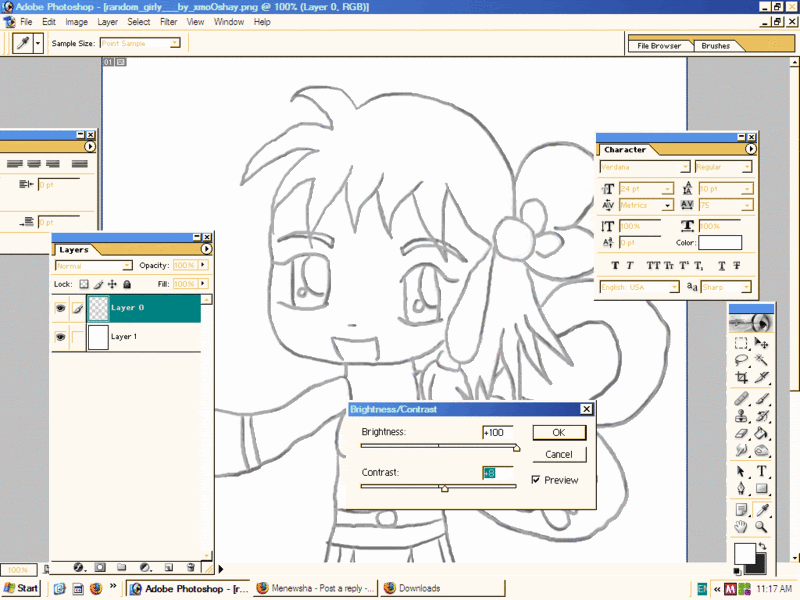Select the Eraser tool
The image size is (800, 600).
(741, 433)
